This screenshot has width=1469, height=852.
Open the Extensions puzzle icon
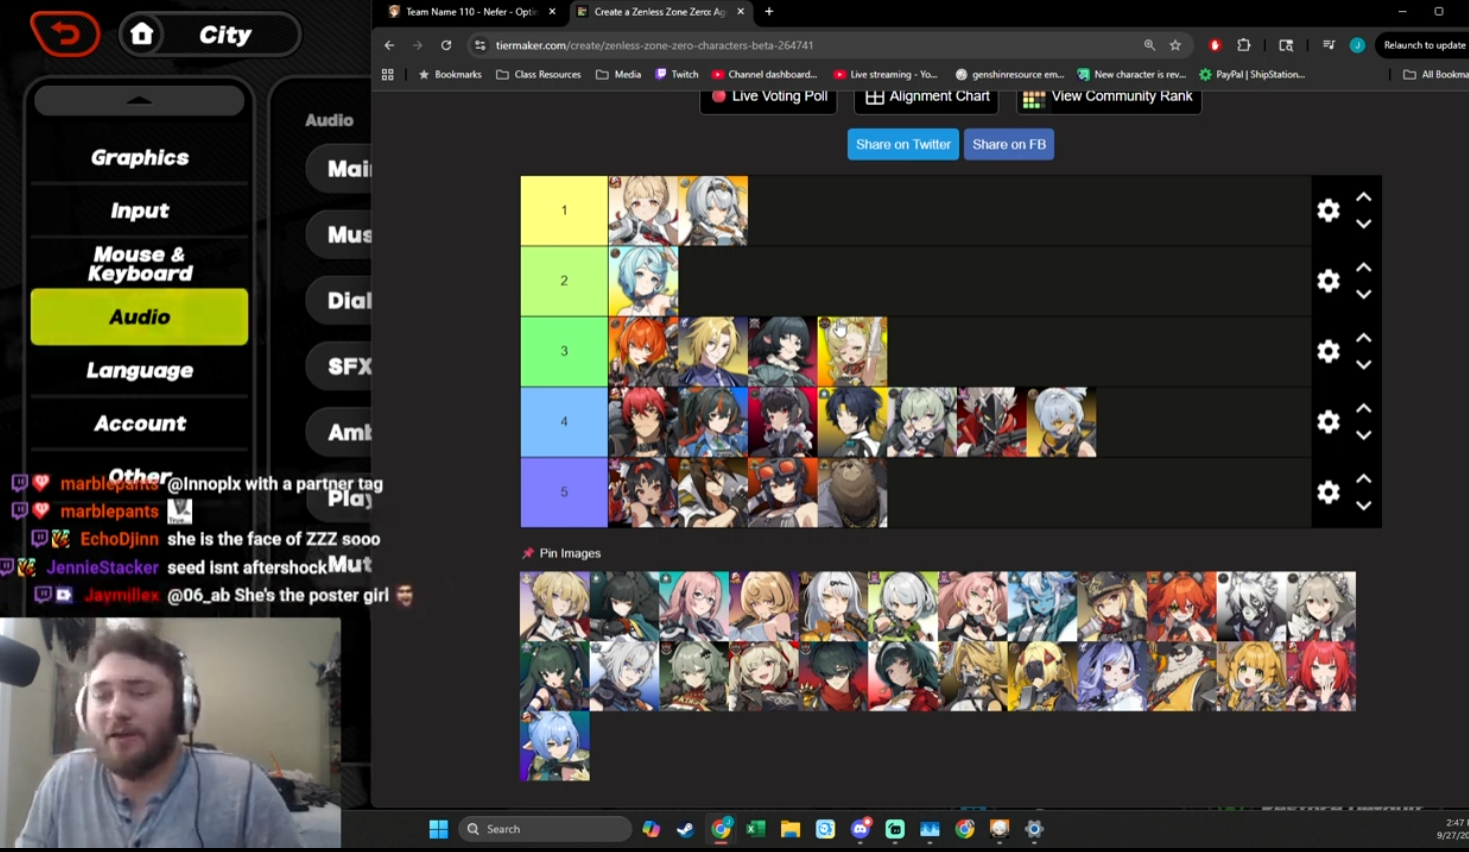pos(1244,45)
